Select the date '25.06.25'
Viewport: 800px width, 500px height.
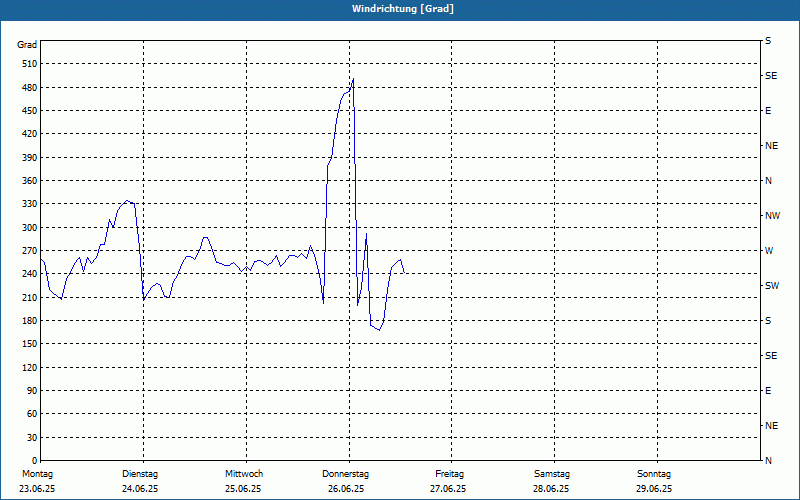[x=243, y=489]
